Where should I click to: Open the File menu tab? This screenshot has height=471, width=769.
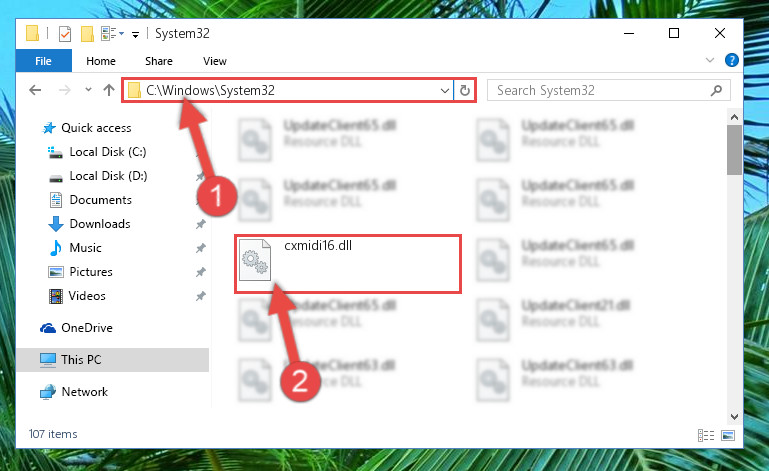[x=44, y=61]
